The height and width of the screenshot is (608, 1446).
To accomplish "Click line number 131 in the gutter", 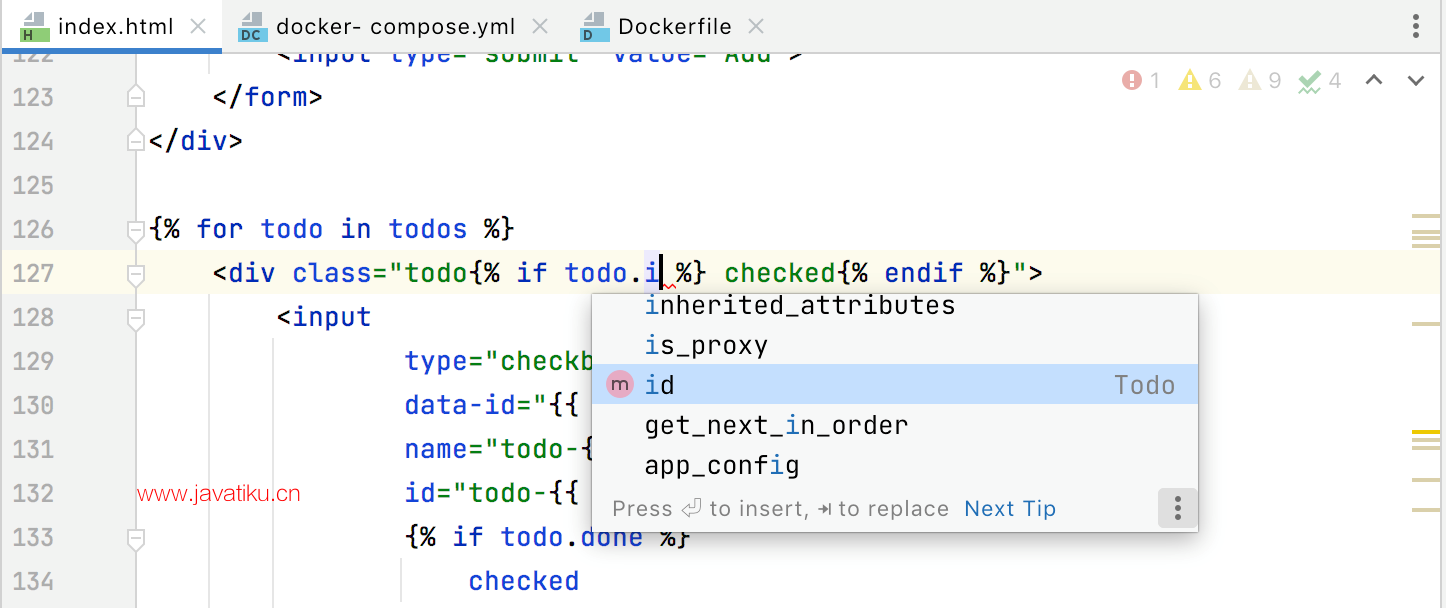I will 33,449.
